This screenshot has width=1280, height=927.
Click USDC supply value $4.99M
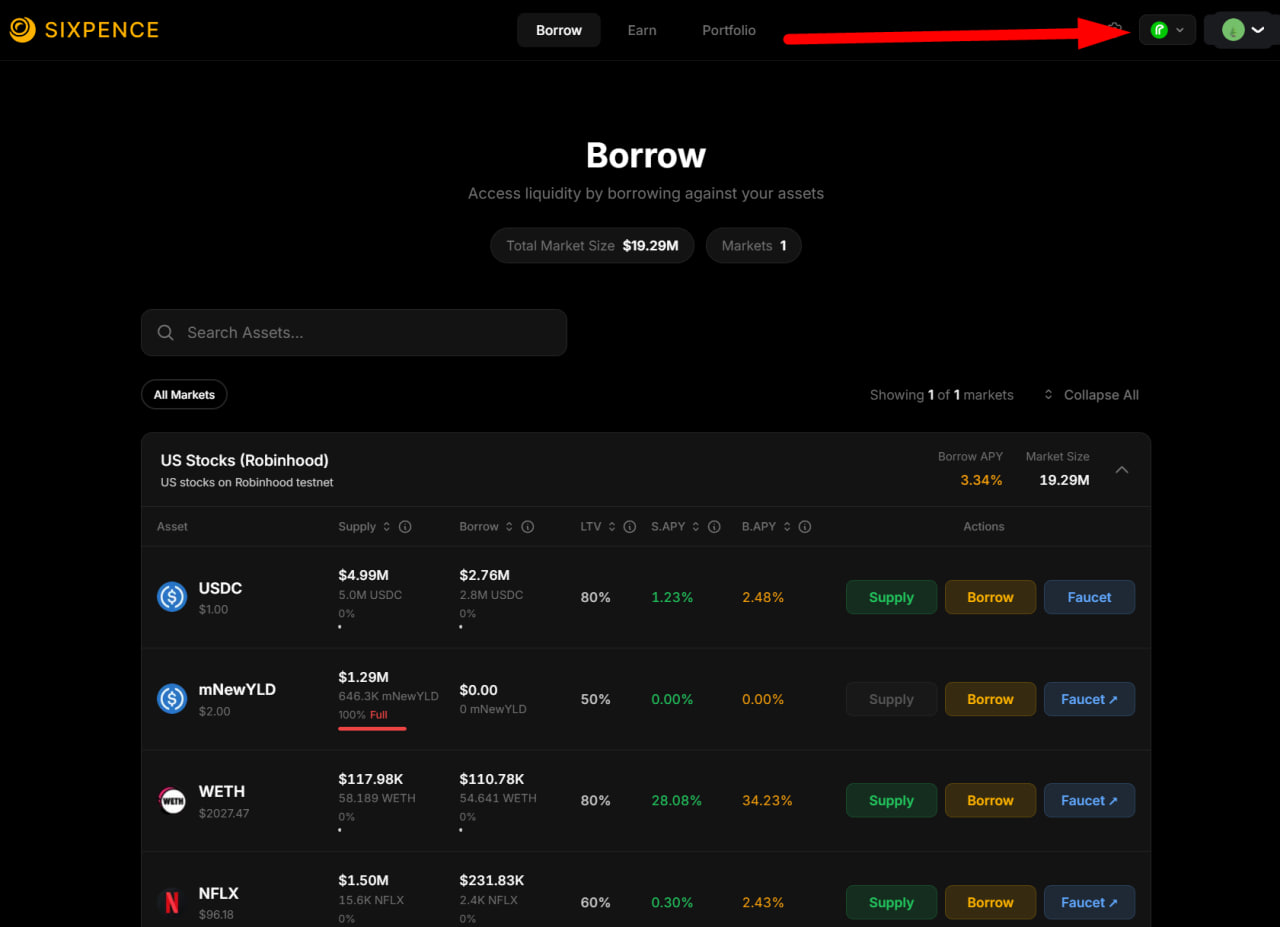coord(363,575)
